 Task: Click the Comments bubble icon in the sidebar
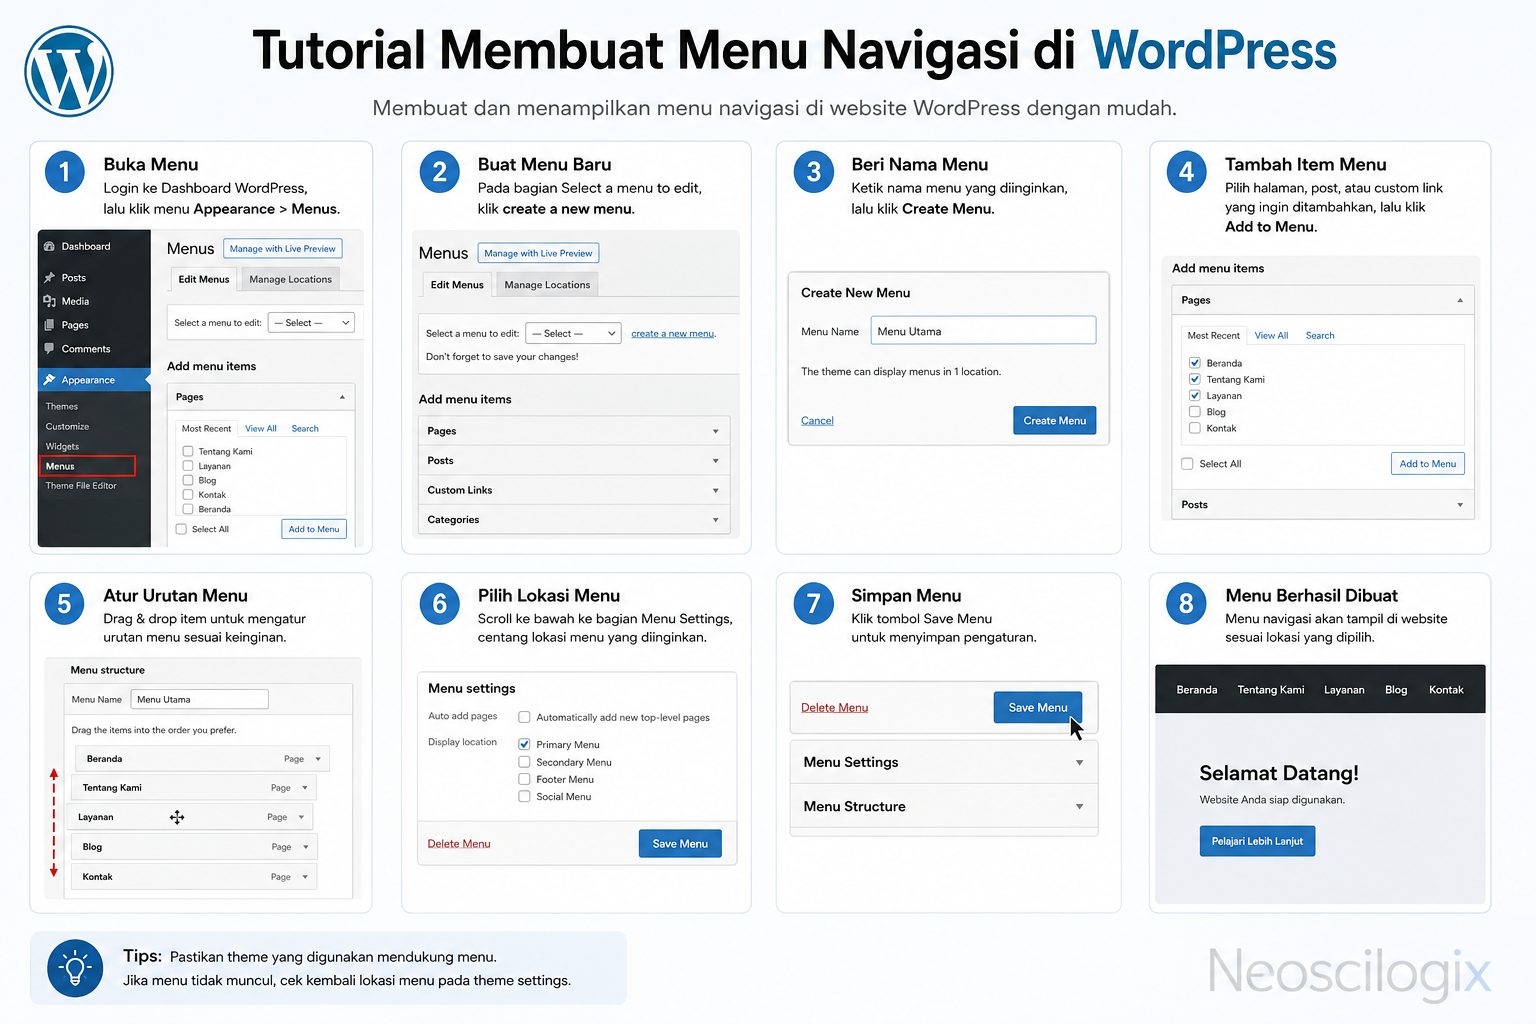click(x=49, y=349)
